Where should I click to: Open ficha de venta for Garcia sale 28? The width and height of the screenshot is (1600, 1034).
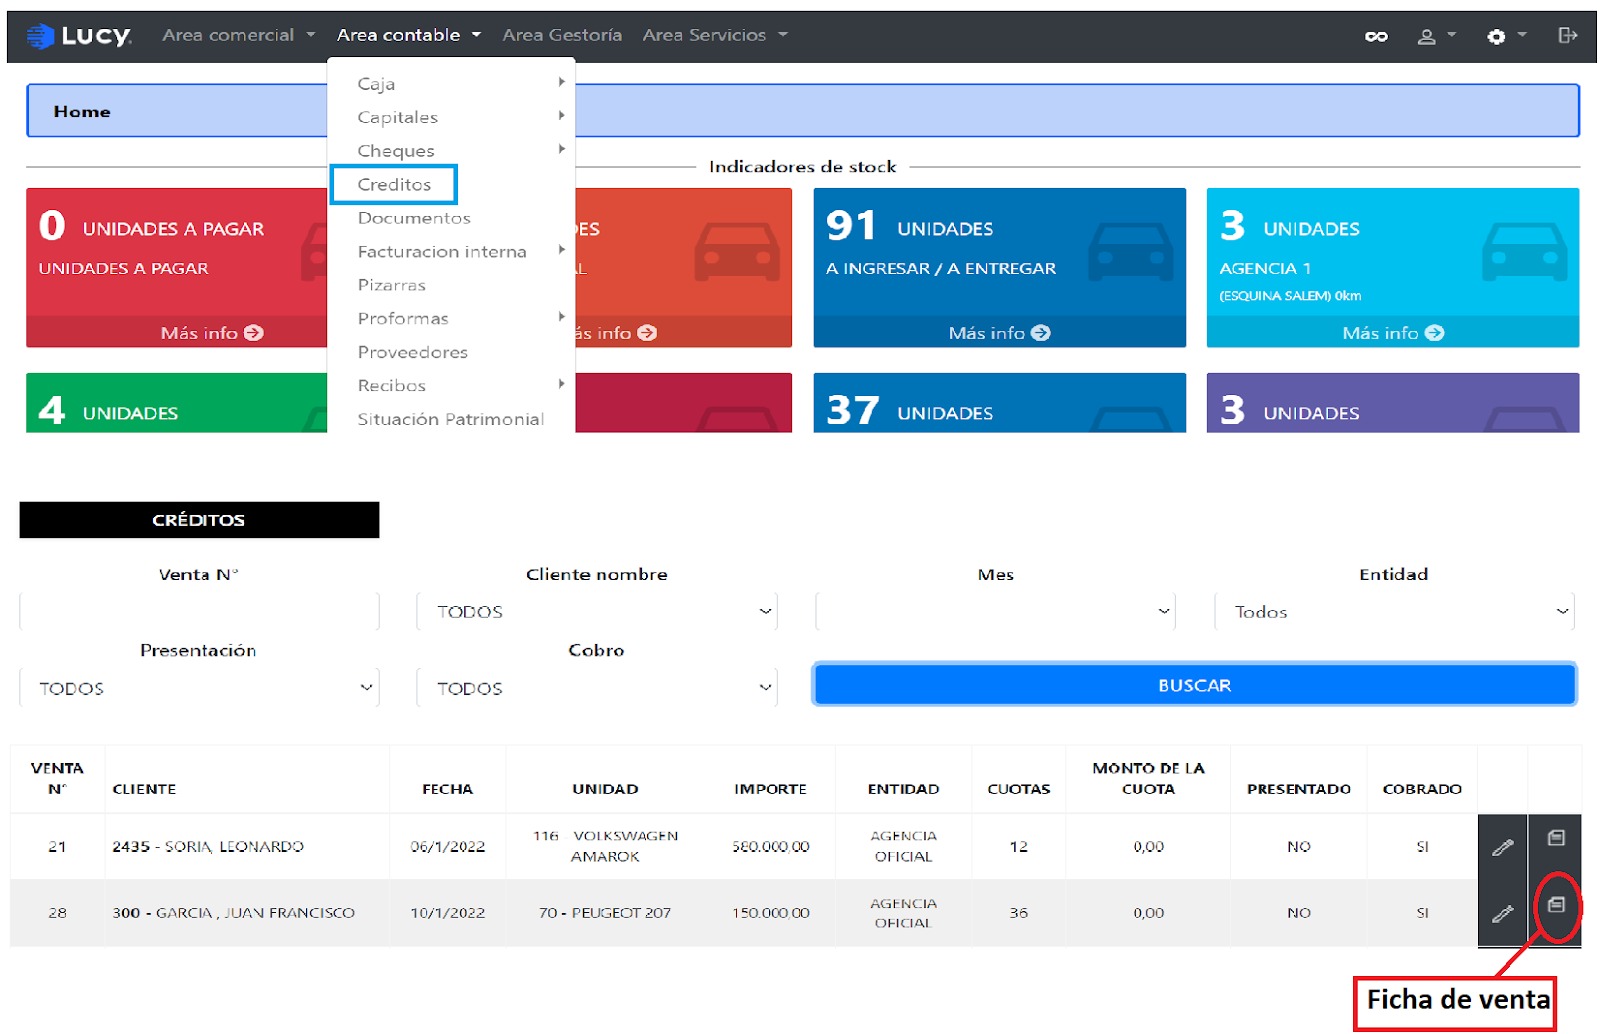(x=1556, y=904)
